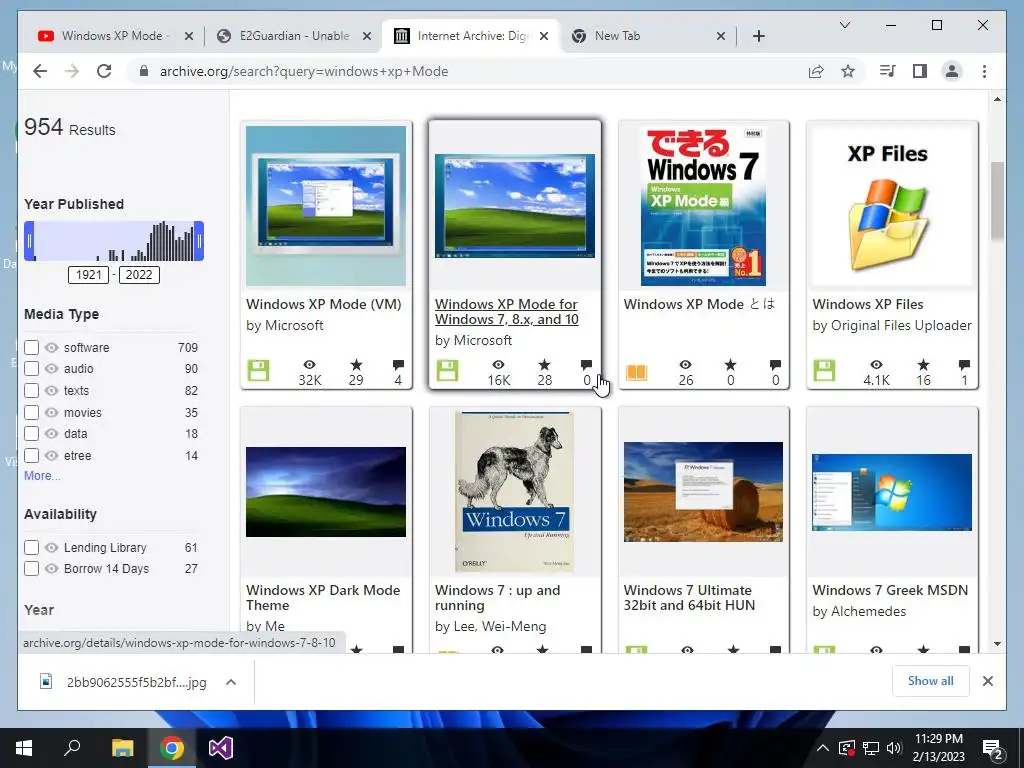This screenshot has height=768, width=1024.
Task: Check the software media type checkbox
Action: (x=31, y=347)
